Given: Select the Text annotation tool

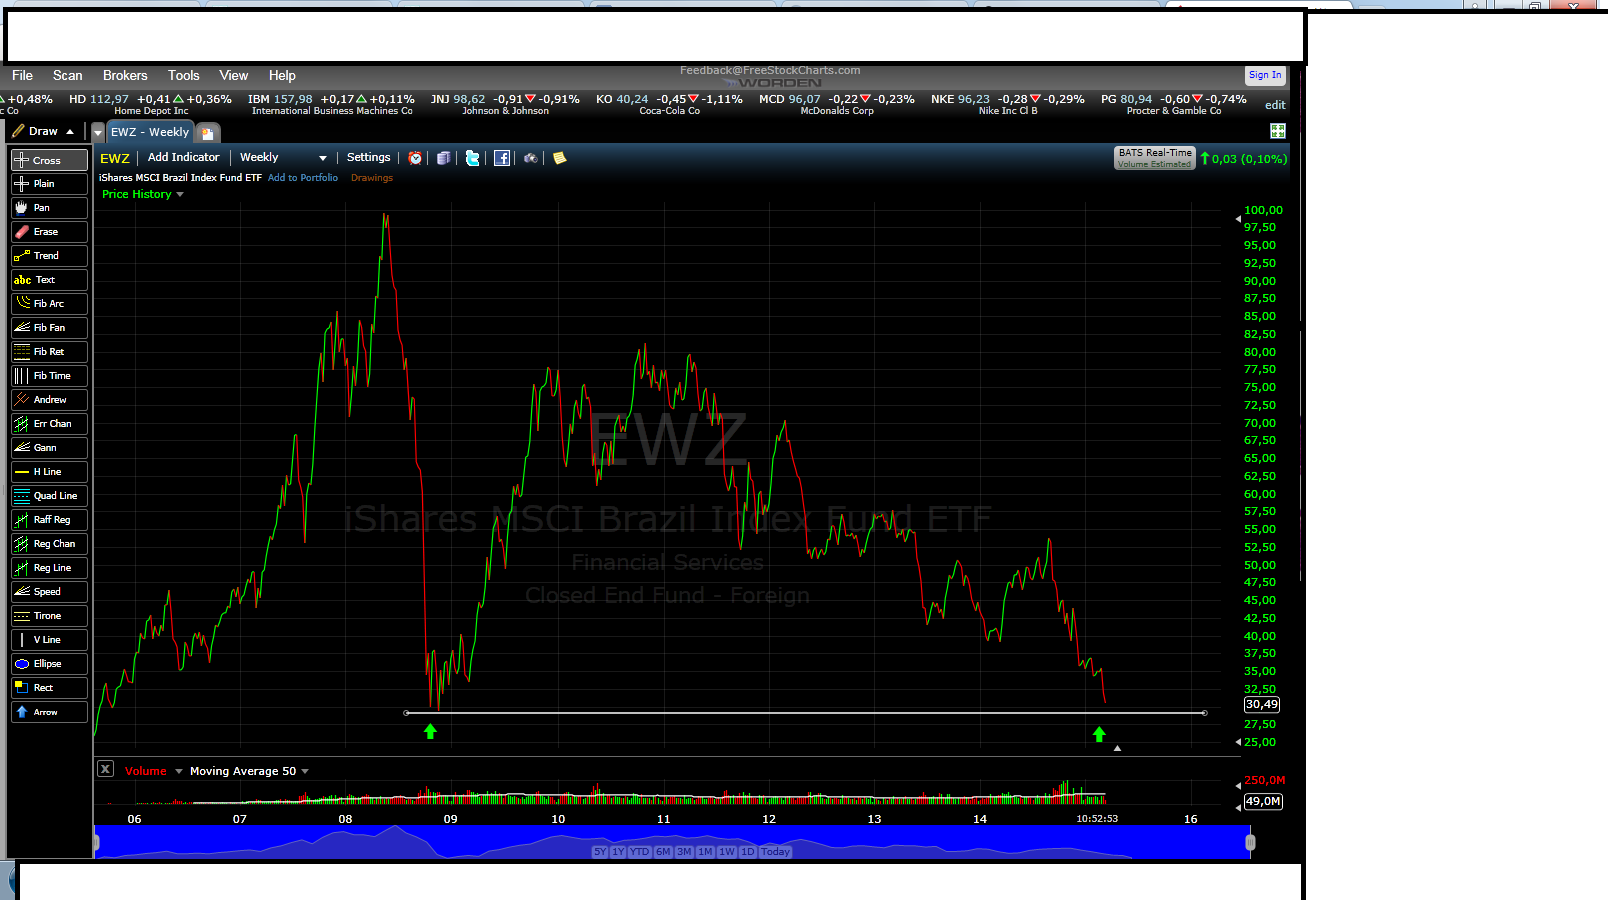Looking at the screenshot, I should point(49,280).
